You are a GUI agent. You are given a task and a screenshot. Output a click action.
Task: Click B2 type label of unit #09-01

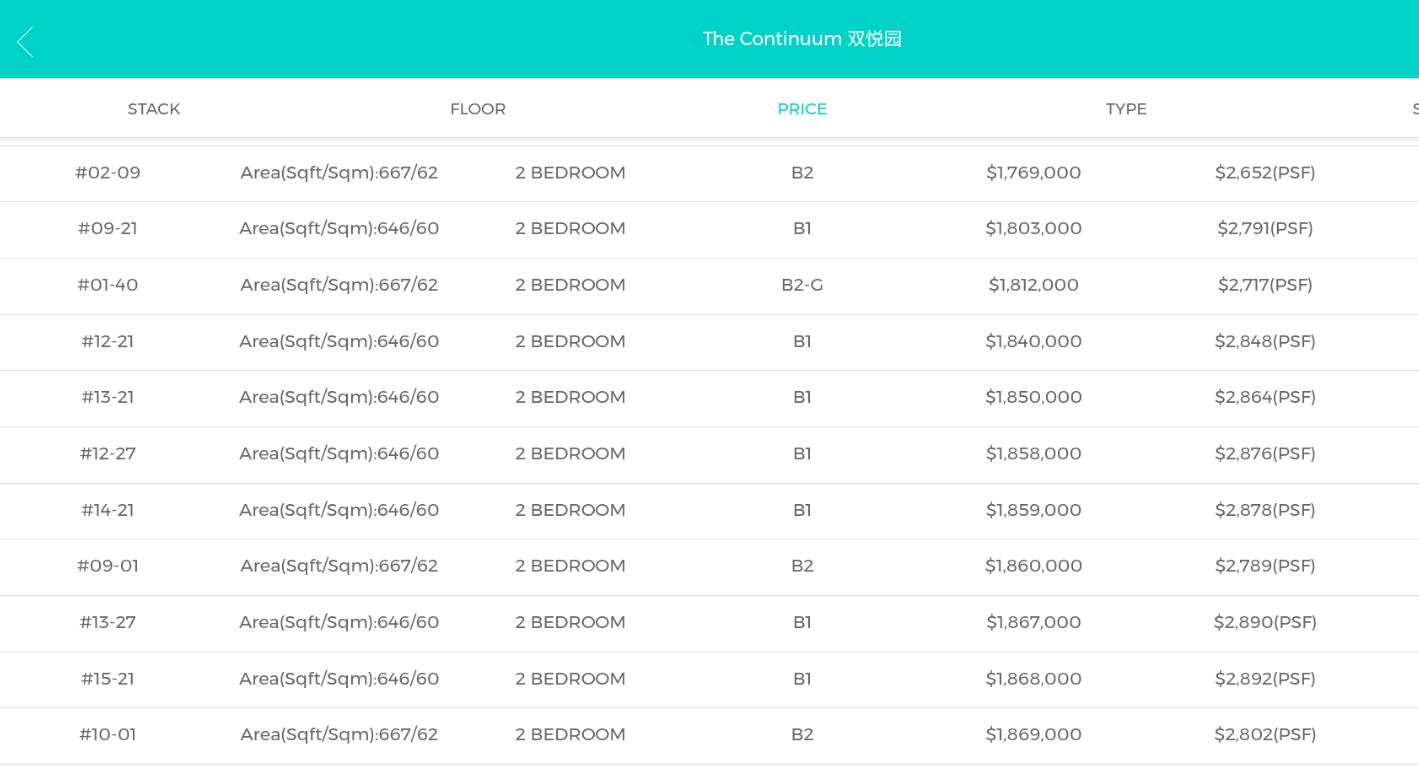pyautogui.click(x=802, y=566)
